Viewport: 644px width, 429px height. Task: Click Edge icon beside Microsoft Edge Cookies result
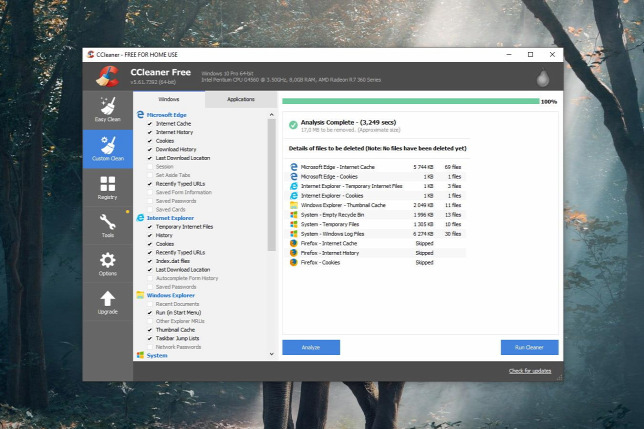coord(294,177)
